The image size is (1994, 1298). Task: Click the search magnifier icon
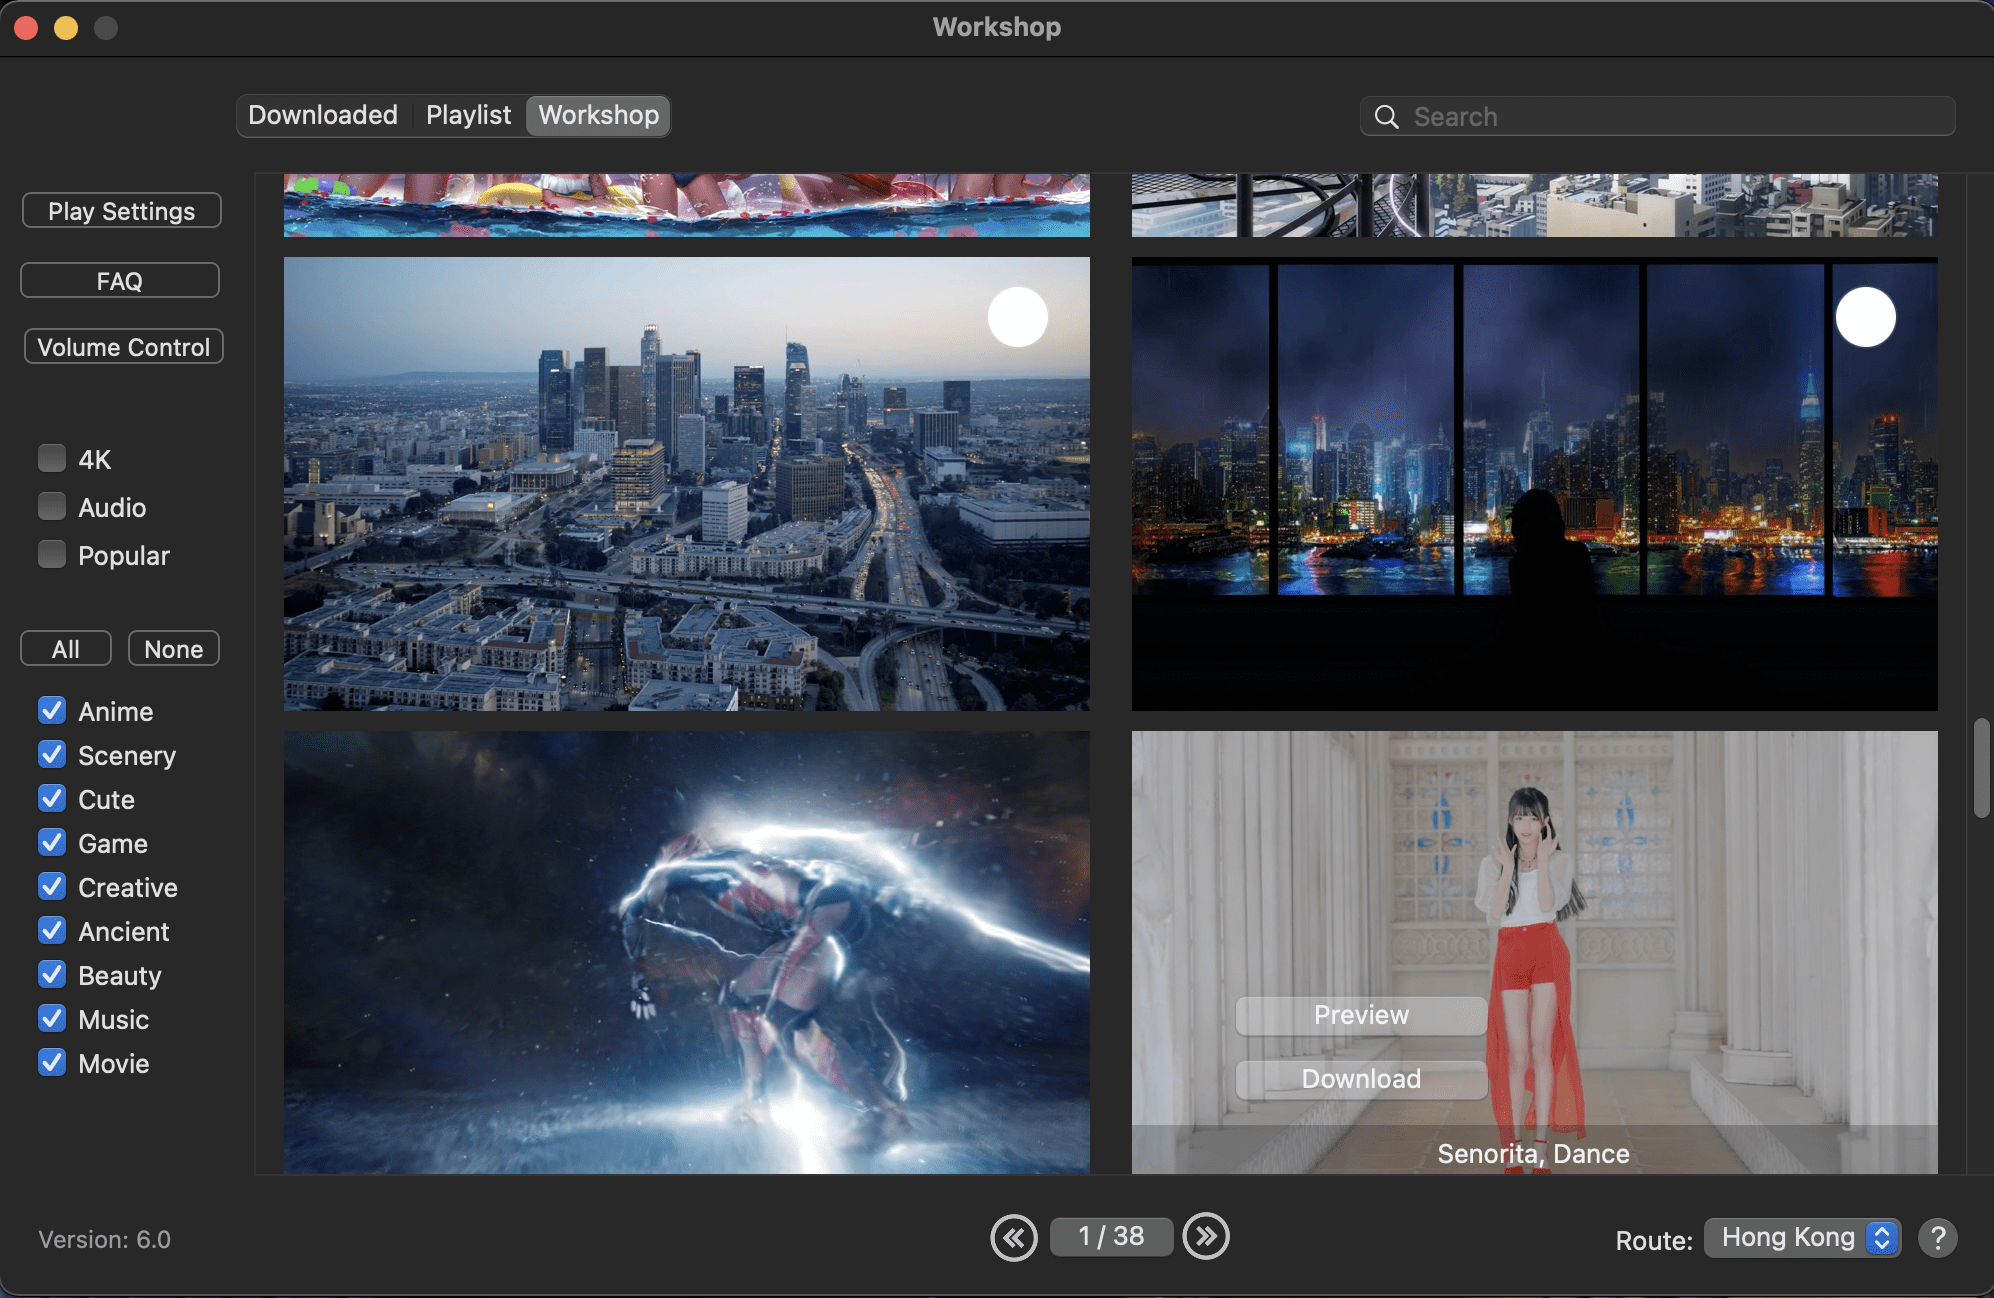point(1386,117)
